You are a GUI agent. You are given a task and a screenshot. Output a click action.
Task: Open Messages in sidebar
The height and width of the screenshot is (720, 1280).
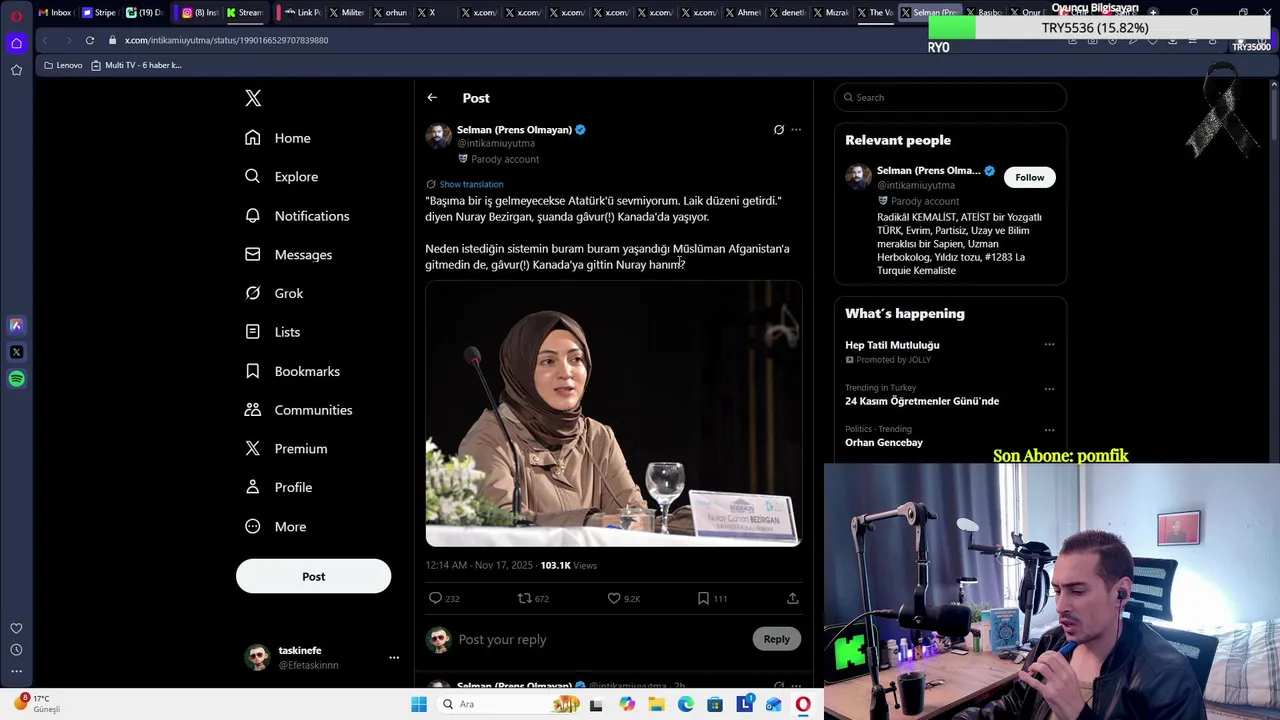288,255
